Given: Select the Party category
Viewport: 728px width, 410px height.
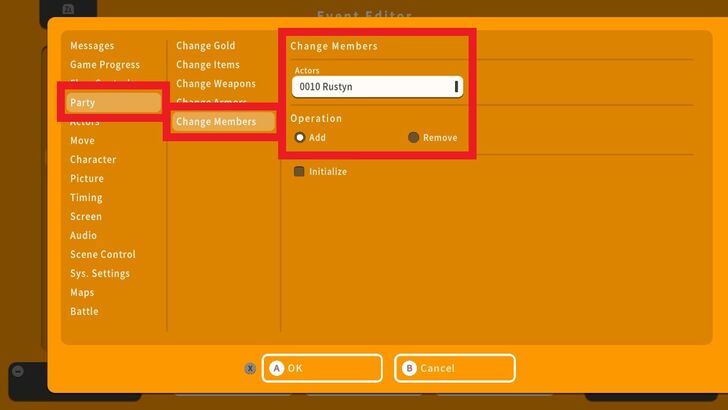Looking at the screenshot, I should 113,102.
